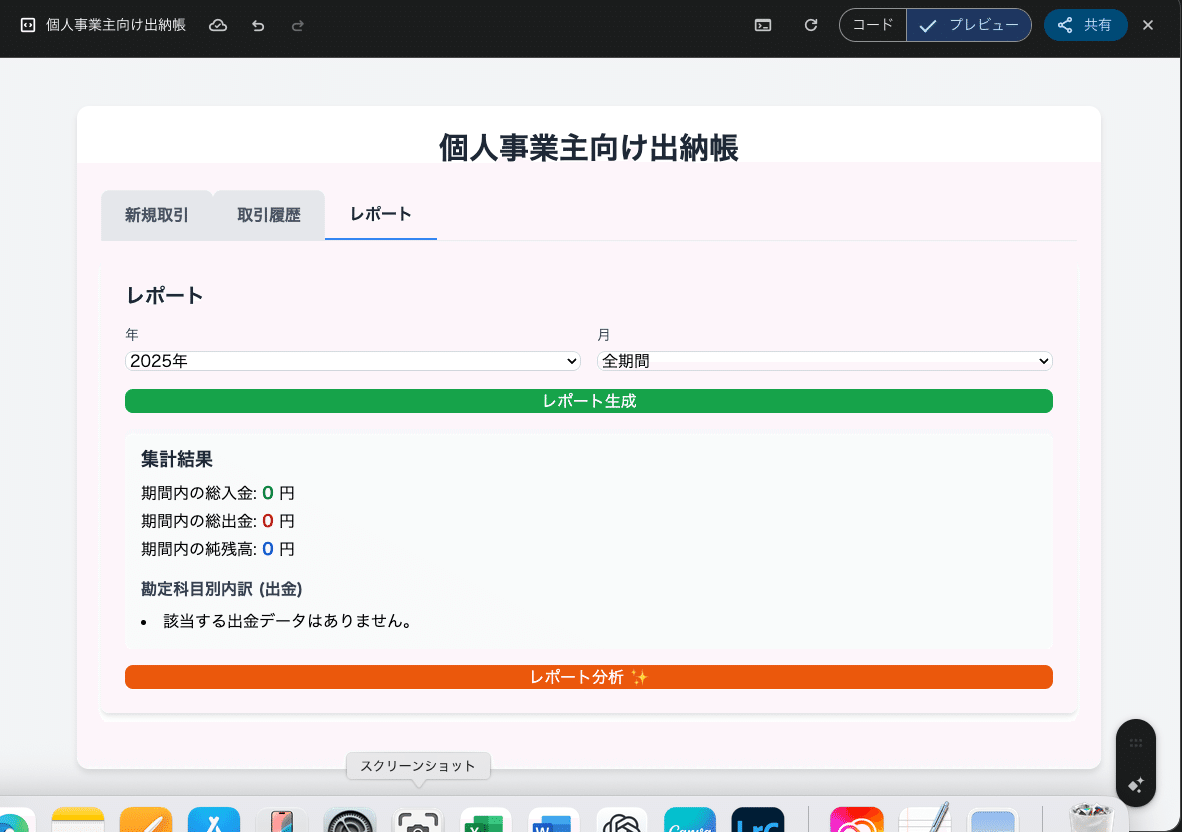
Task: Switch to コード view mode
Action: pos(872,25)
